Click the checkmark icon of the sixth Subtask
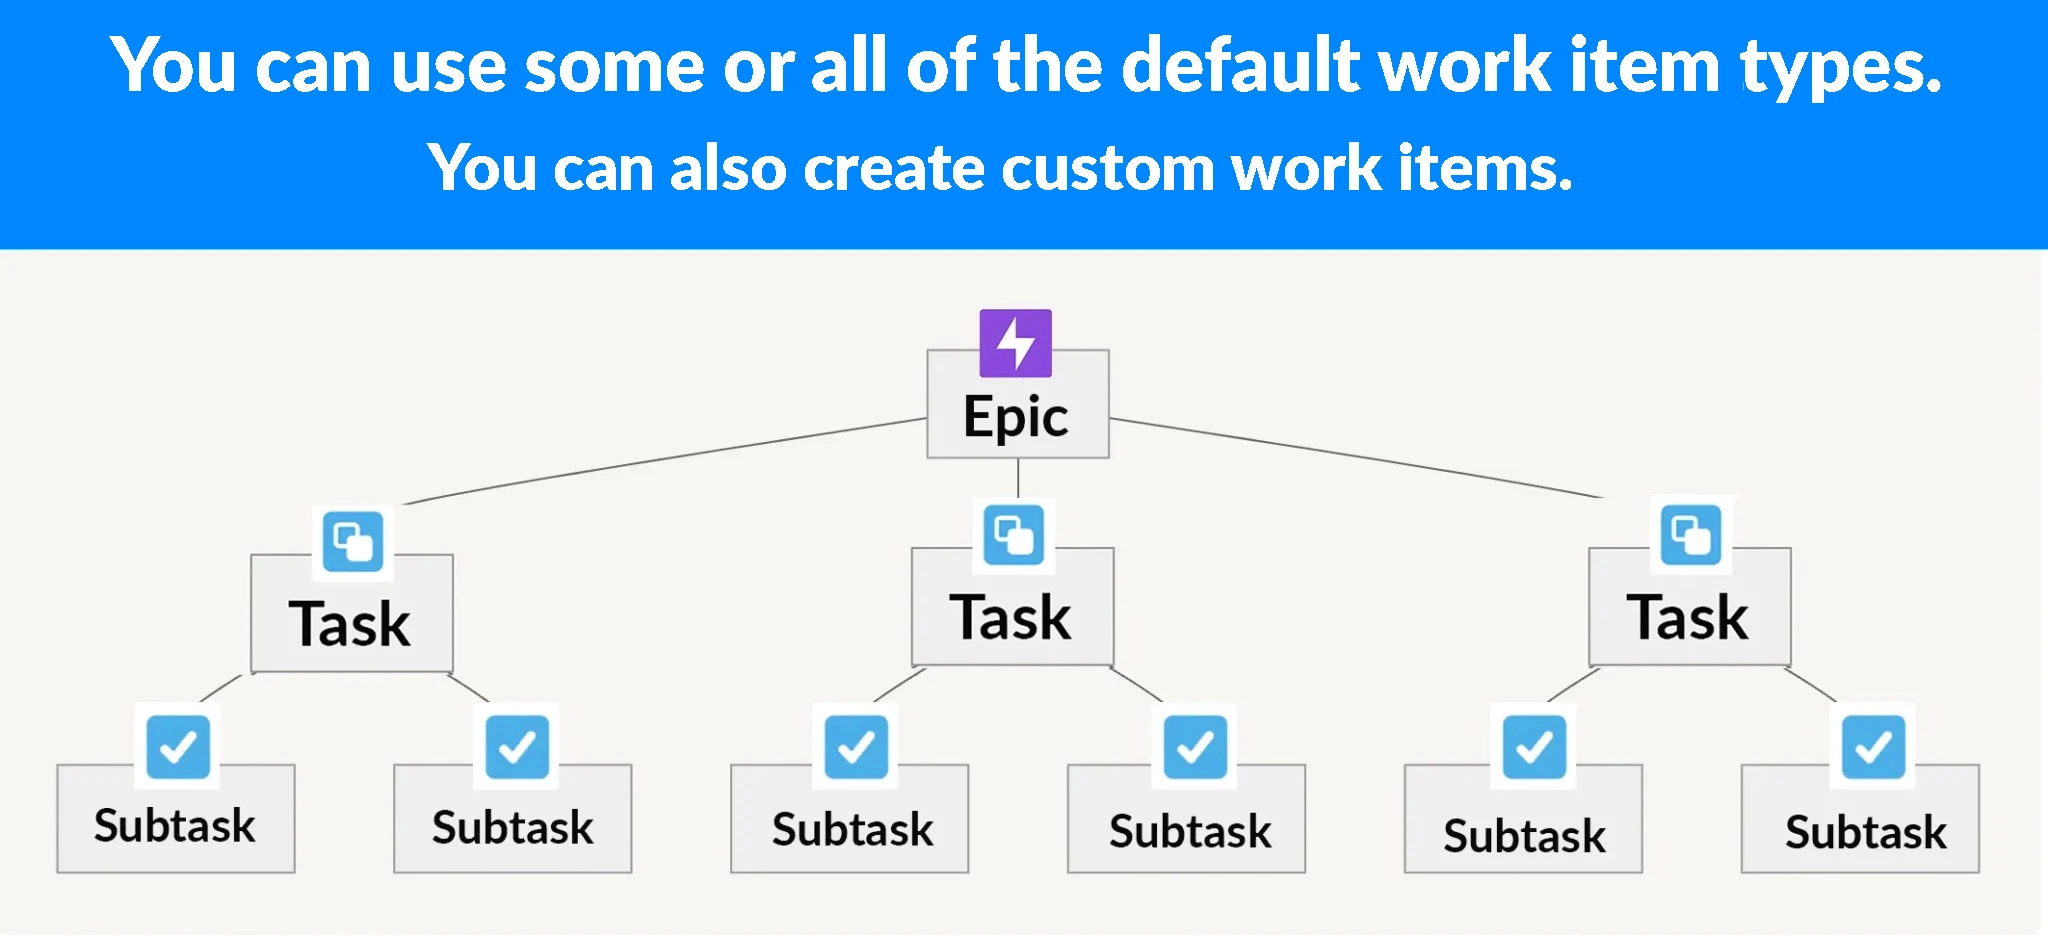This screenshot has width=2048, height=937. point(1873,747)
